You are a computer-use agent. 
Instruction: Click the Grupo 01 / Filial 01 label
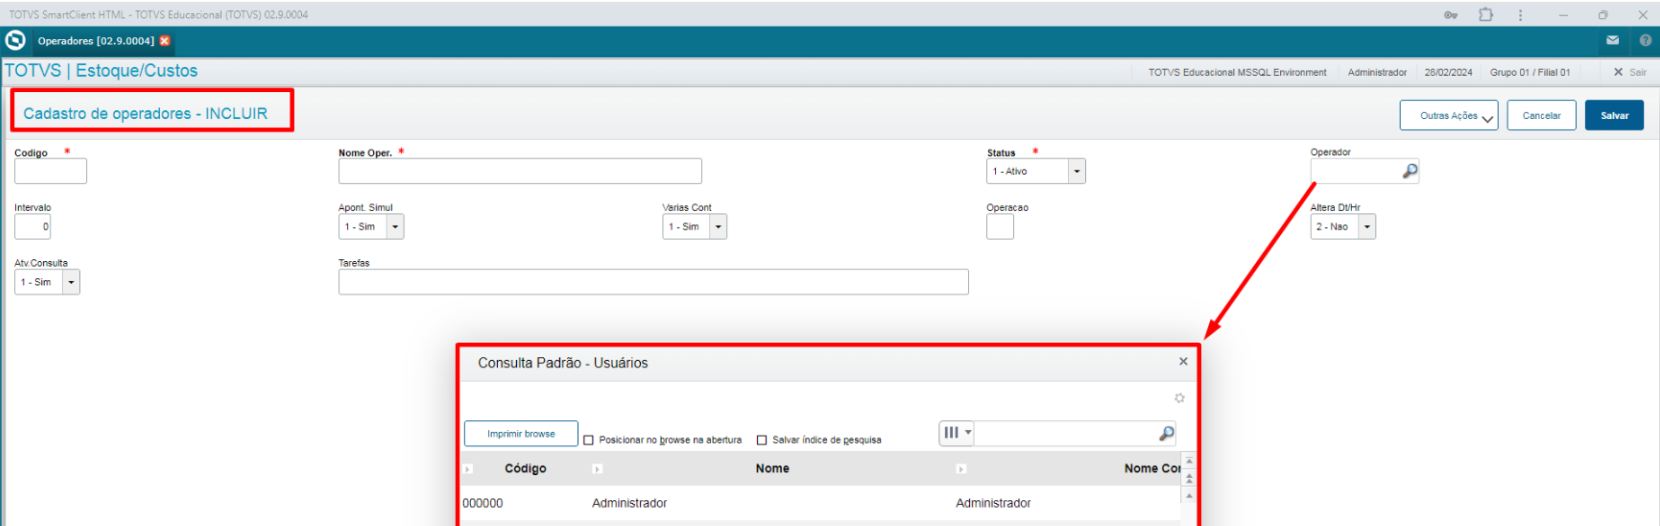[1530, 72]
